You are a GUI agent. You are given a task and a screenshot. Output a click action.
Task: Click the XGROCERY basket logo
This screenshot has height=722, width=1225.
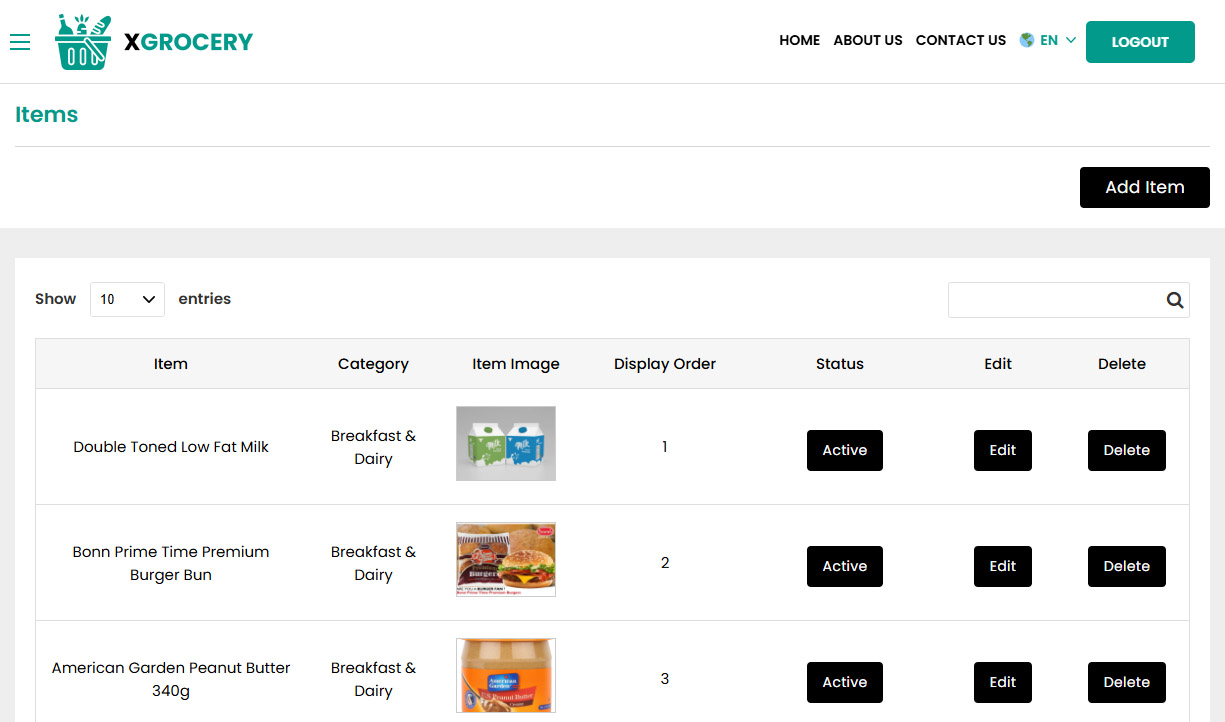point(83,41)
